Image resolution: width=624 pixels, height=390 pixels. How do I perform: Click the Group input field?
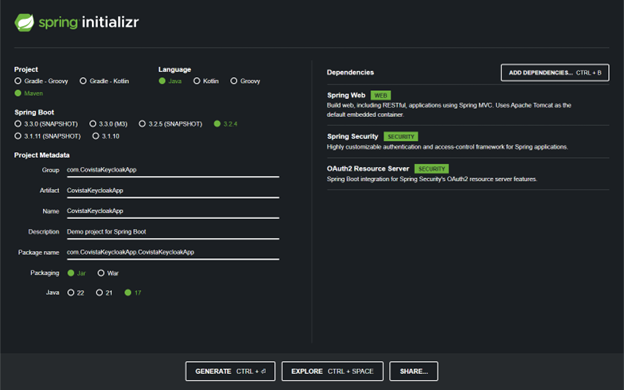pyautogui.click(x=173, y=170)
